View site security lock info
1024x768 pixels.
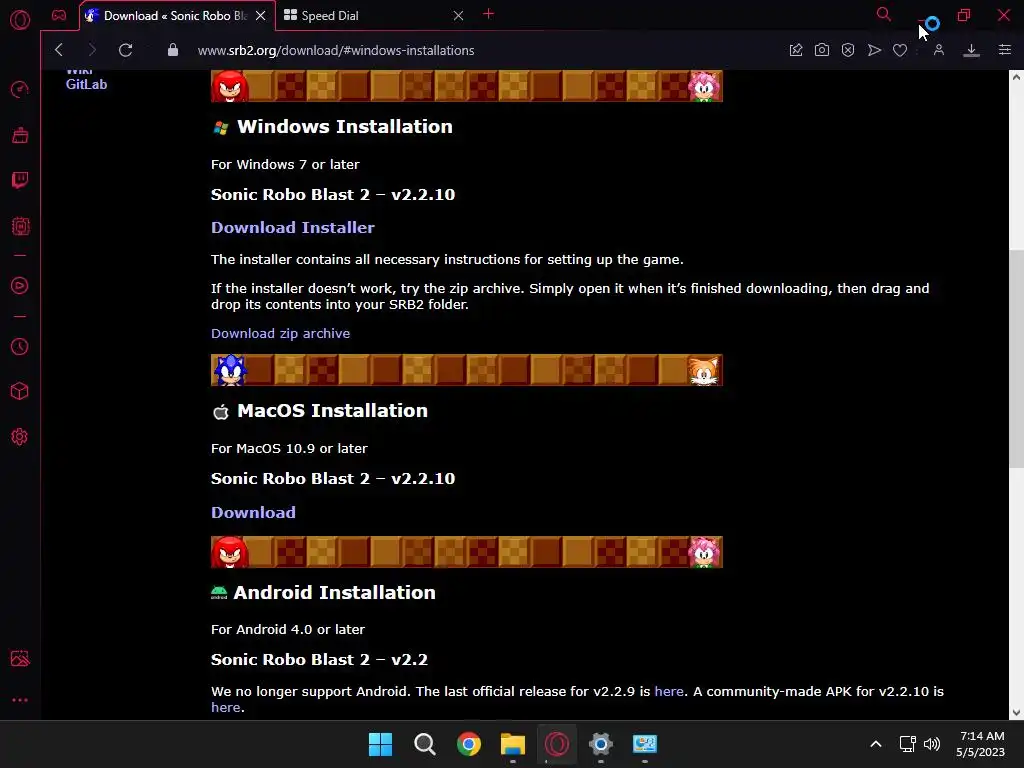(172, 50)
